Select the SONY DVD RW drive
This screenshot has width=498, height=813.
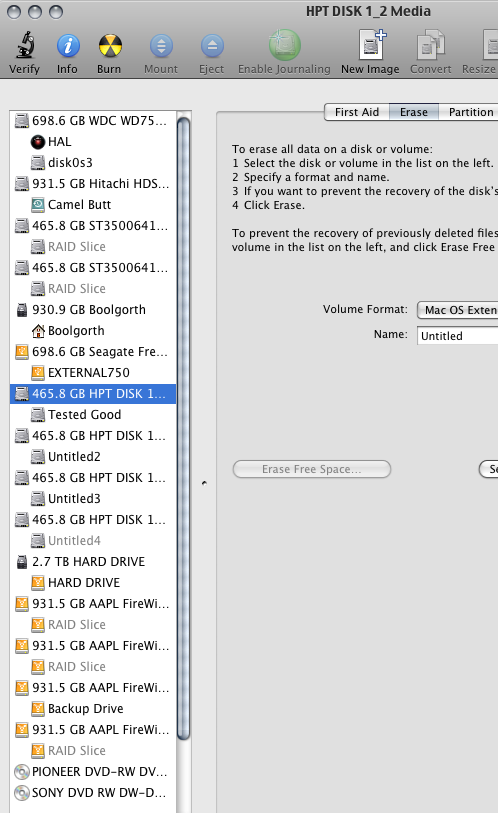click(x=93, y=792)
